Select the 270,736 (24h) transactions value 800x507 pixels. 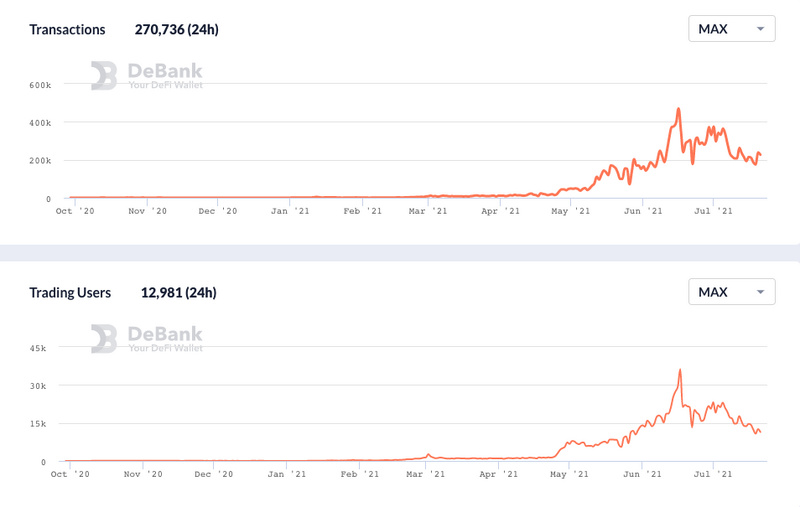click(177, 29)
